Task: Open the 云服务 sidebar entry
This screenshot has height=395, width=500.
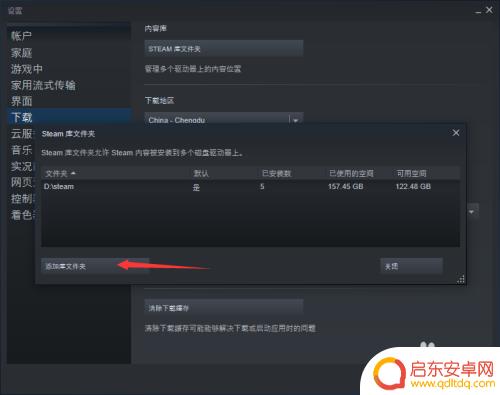Action: pyautogui.click(x=21, y=134)
